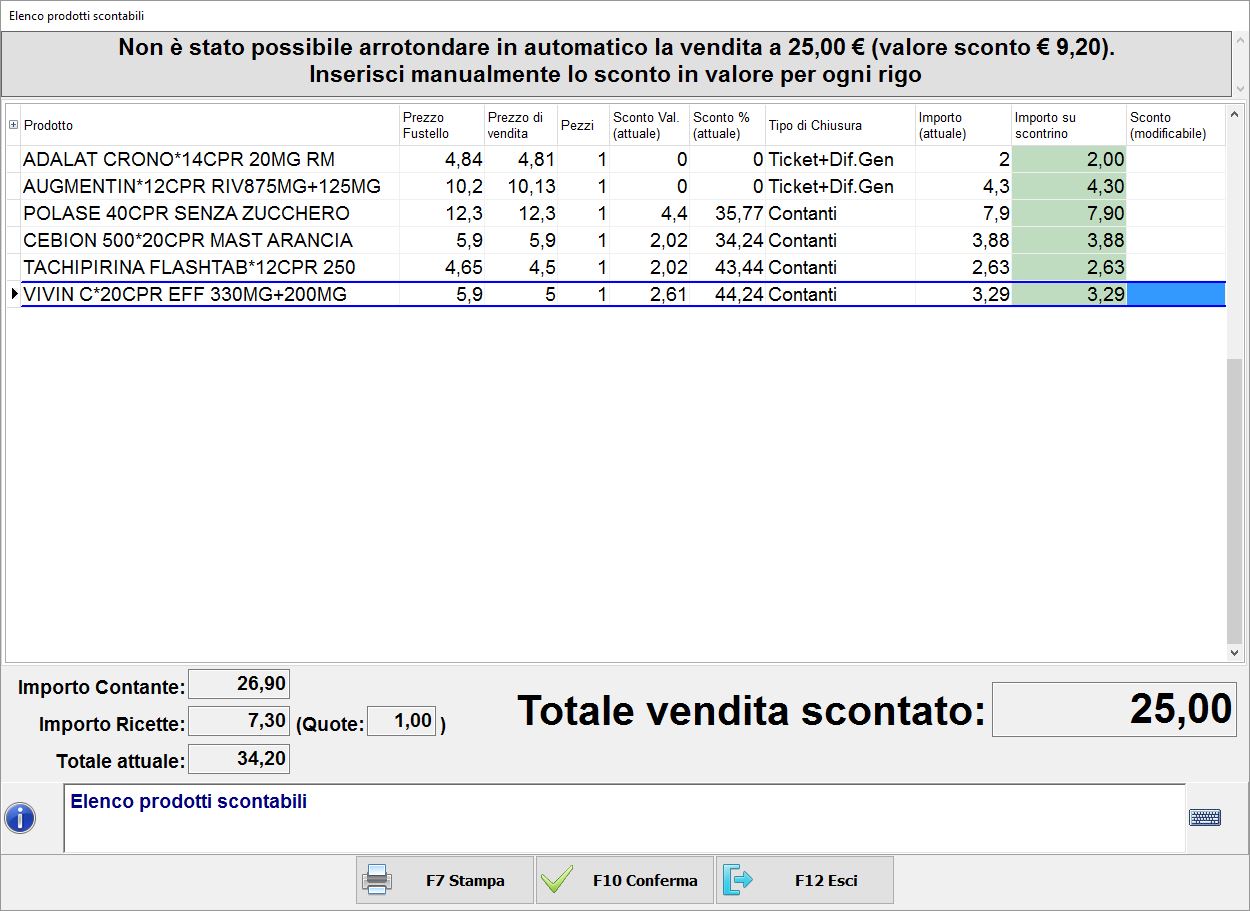Click the Sconto modificabile cell for POLASE
The height and width of the screenshot is (911, 1250).
coord(1176,214)
